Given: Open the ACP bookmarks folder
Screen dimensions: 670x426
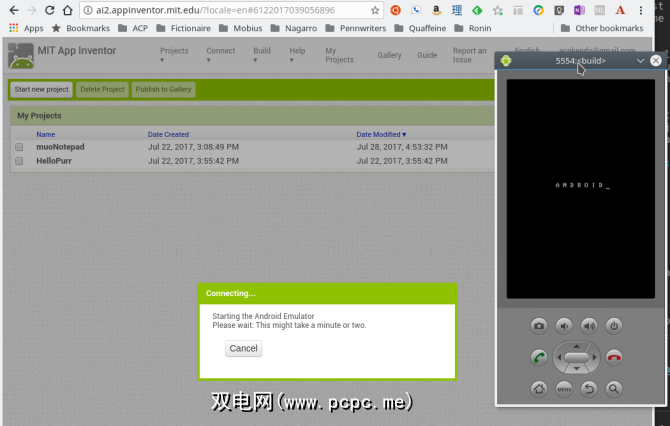Looking at the screenshot, I should tap(133, 28).
